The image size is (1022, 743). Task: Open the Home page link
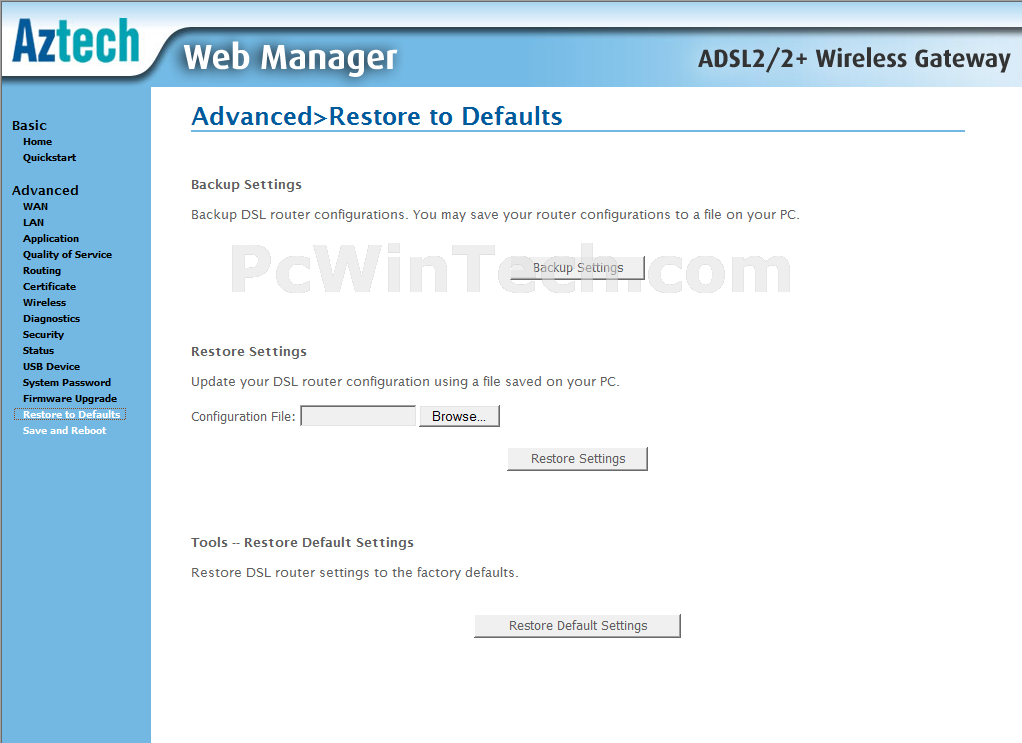[37, 141]
